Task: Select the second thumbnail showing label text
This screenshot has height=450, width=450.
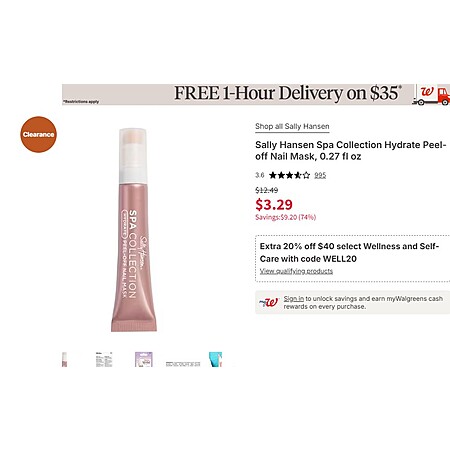Action: point(104,359)
